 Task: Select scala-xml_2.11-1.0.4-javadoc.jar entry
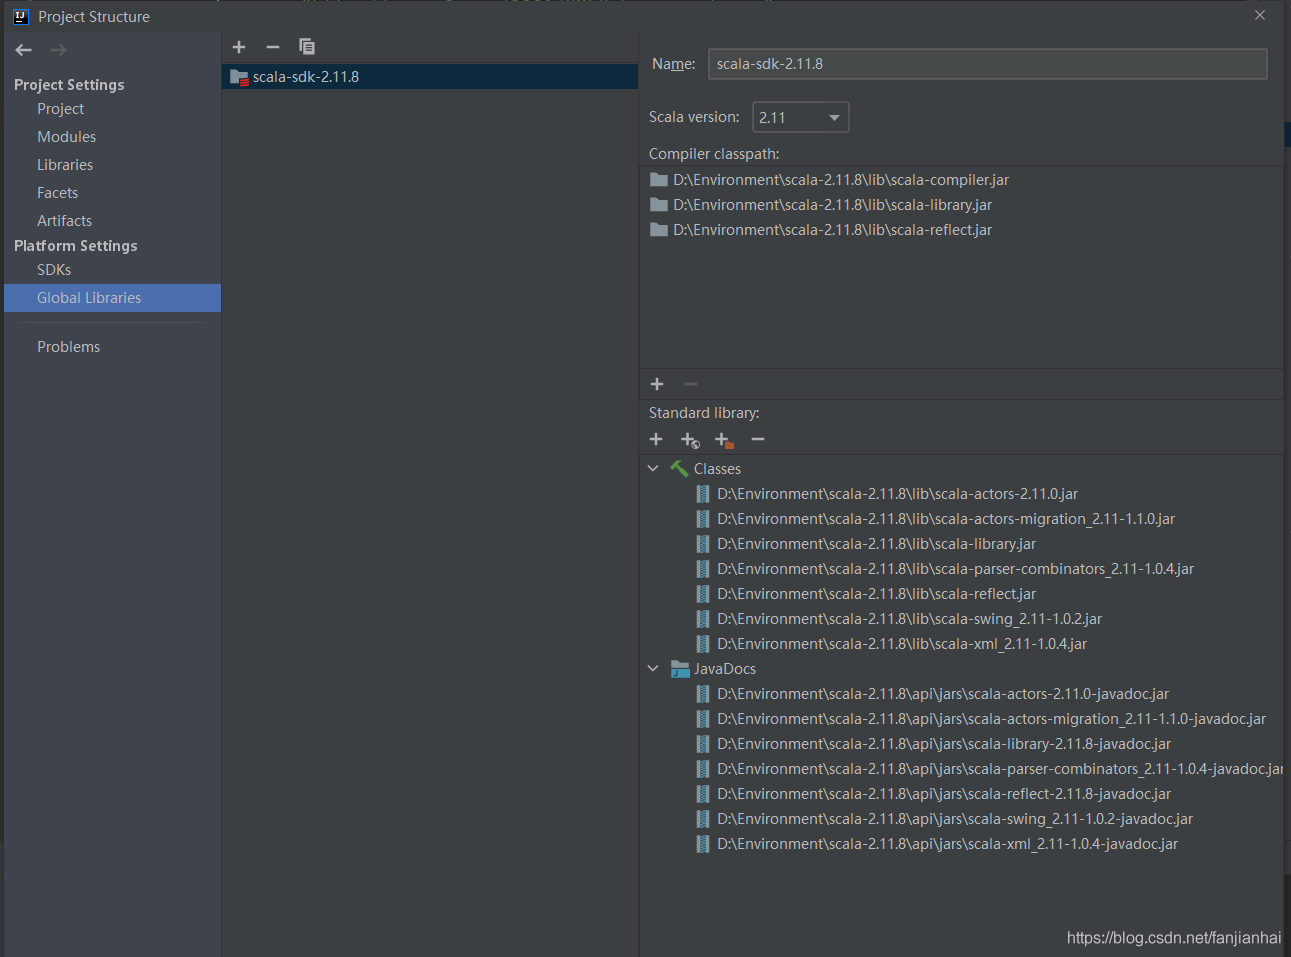947,844
